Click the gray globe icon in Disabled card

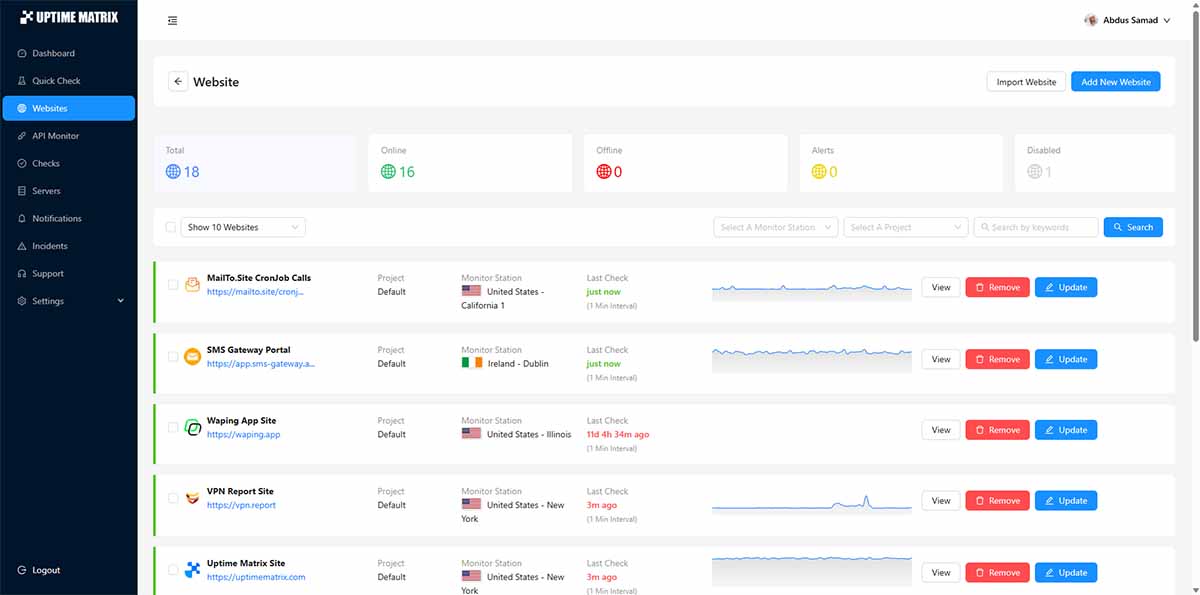pos(1035,172)
